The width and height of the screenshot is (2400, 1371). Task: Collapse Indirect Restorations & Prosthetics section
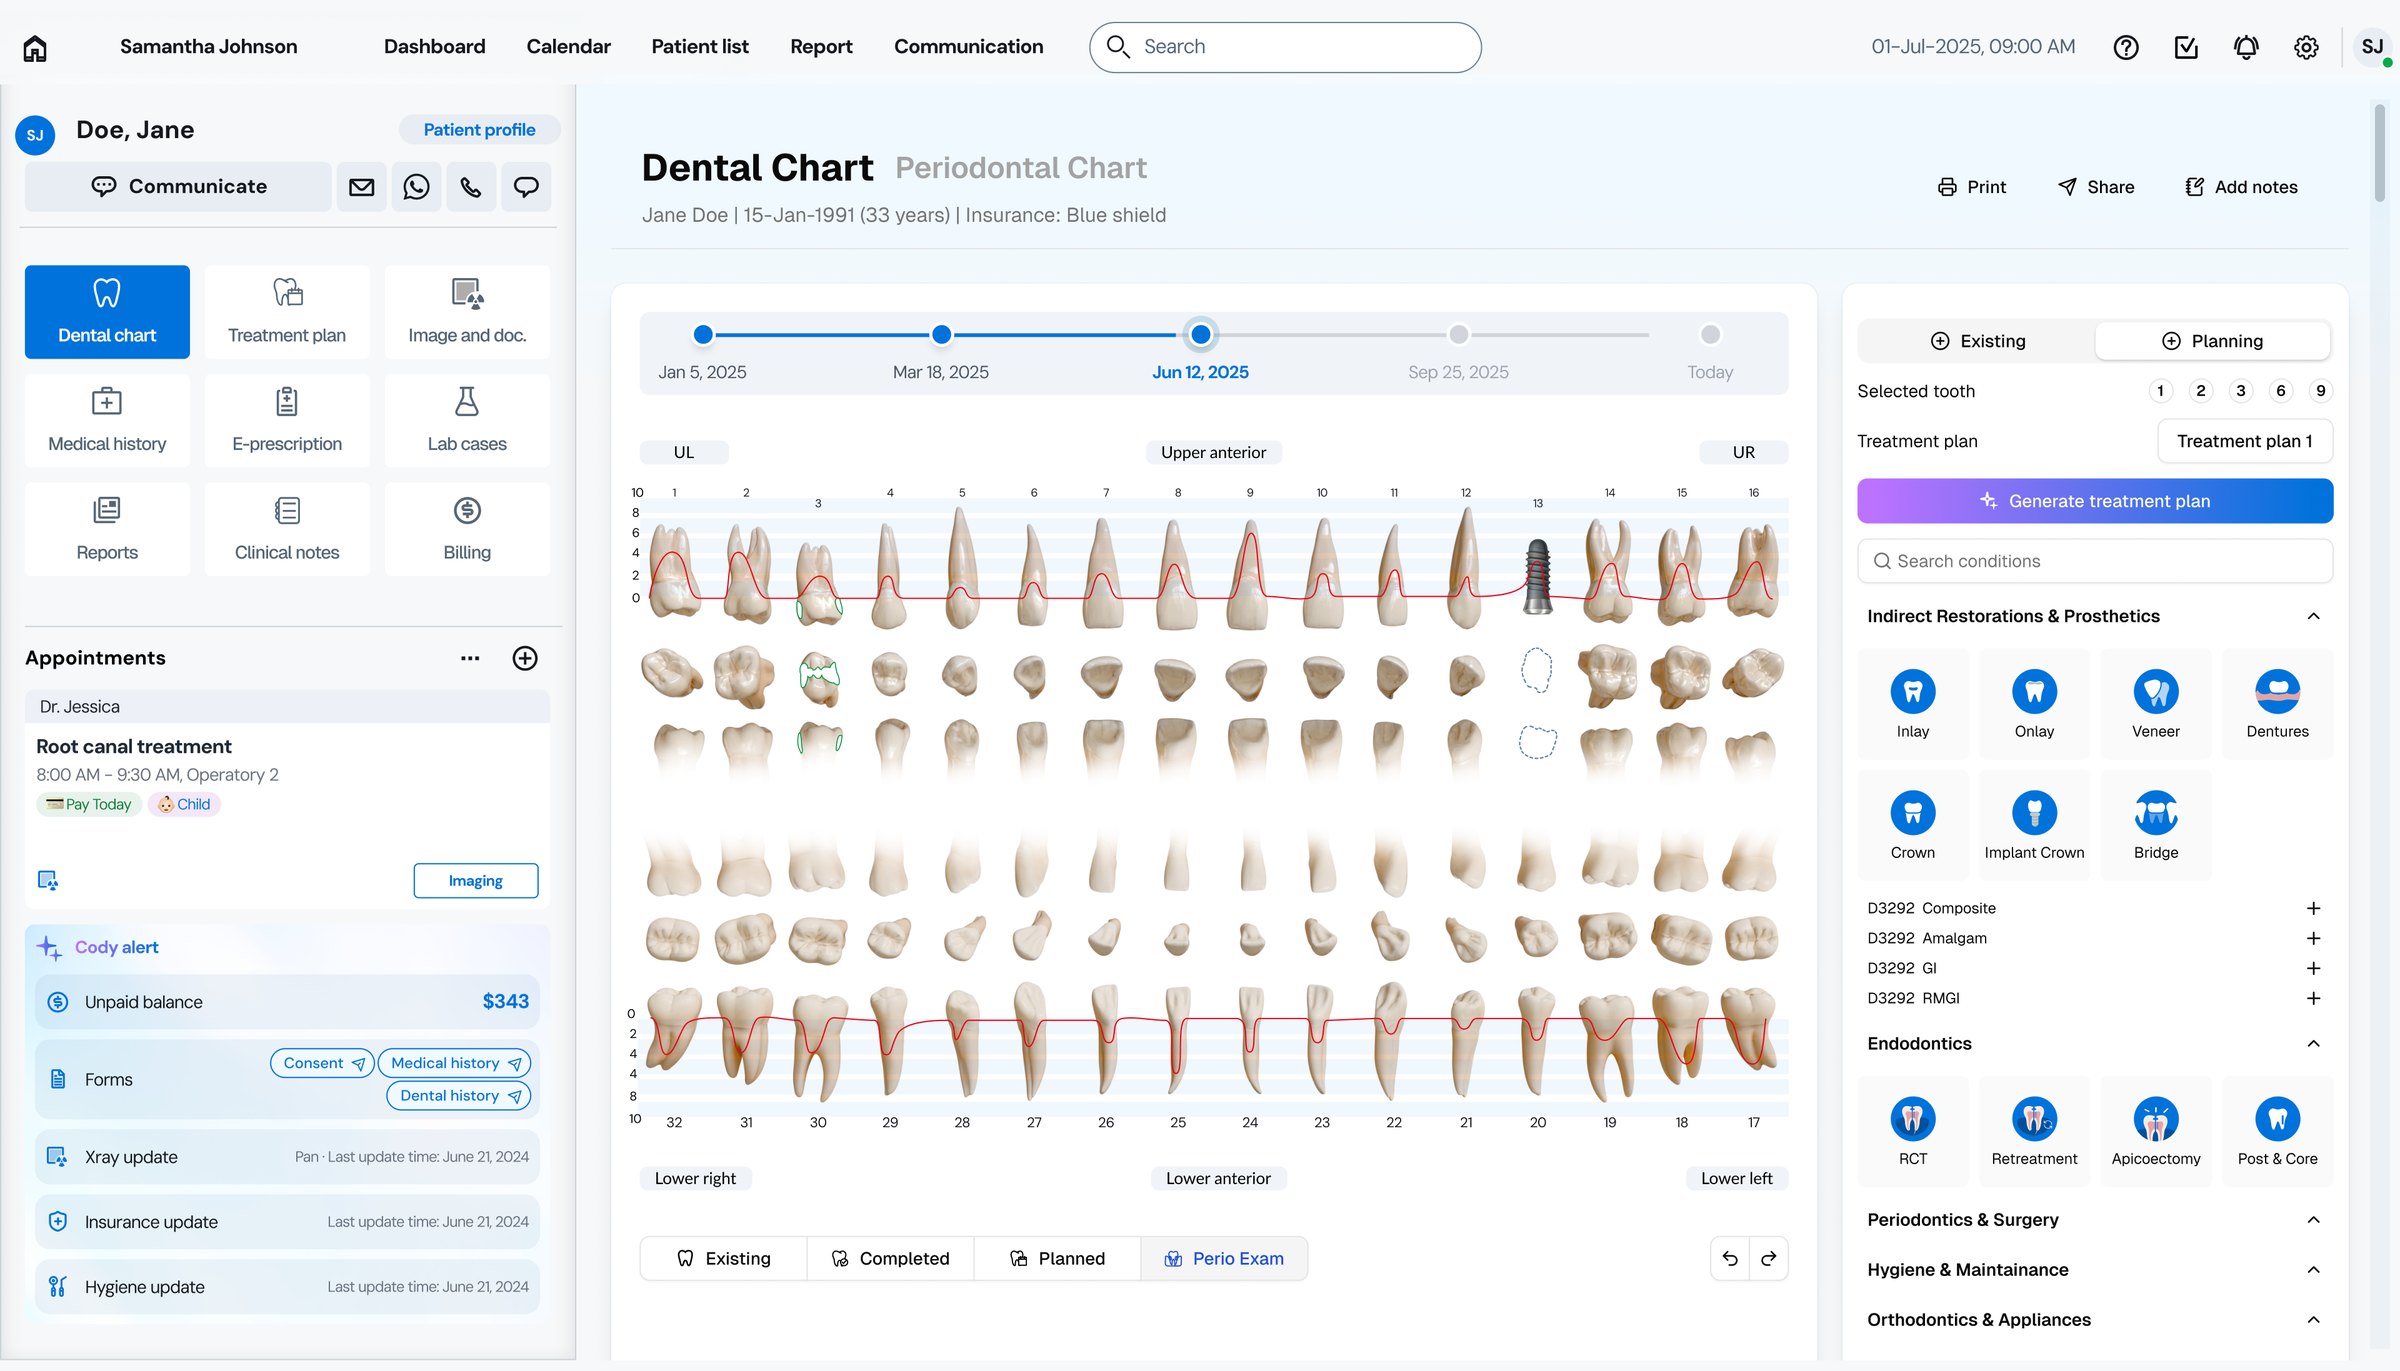tap(2313, 616)
